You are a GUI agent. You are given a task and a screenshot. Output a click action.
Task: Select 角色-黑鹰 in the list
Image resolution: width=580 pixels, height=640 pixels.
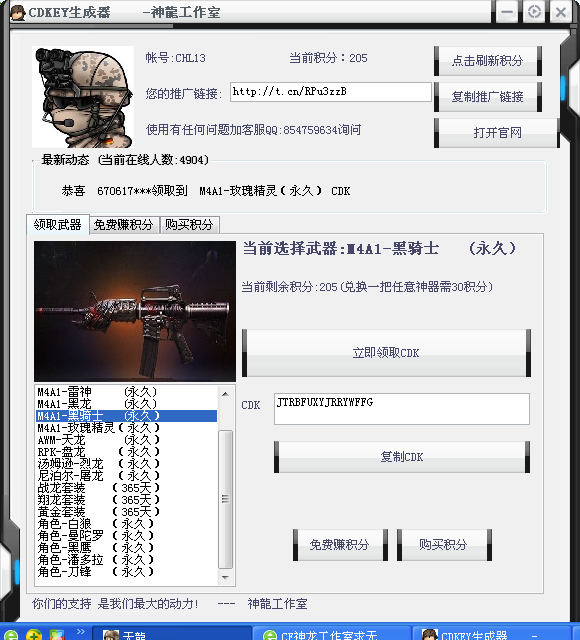[127, 548]
